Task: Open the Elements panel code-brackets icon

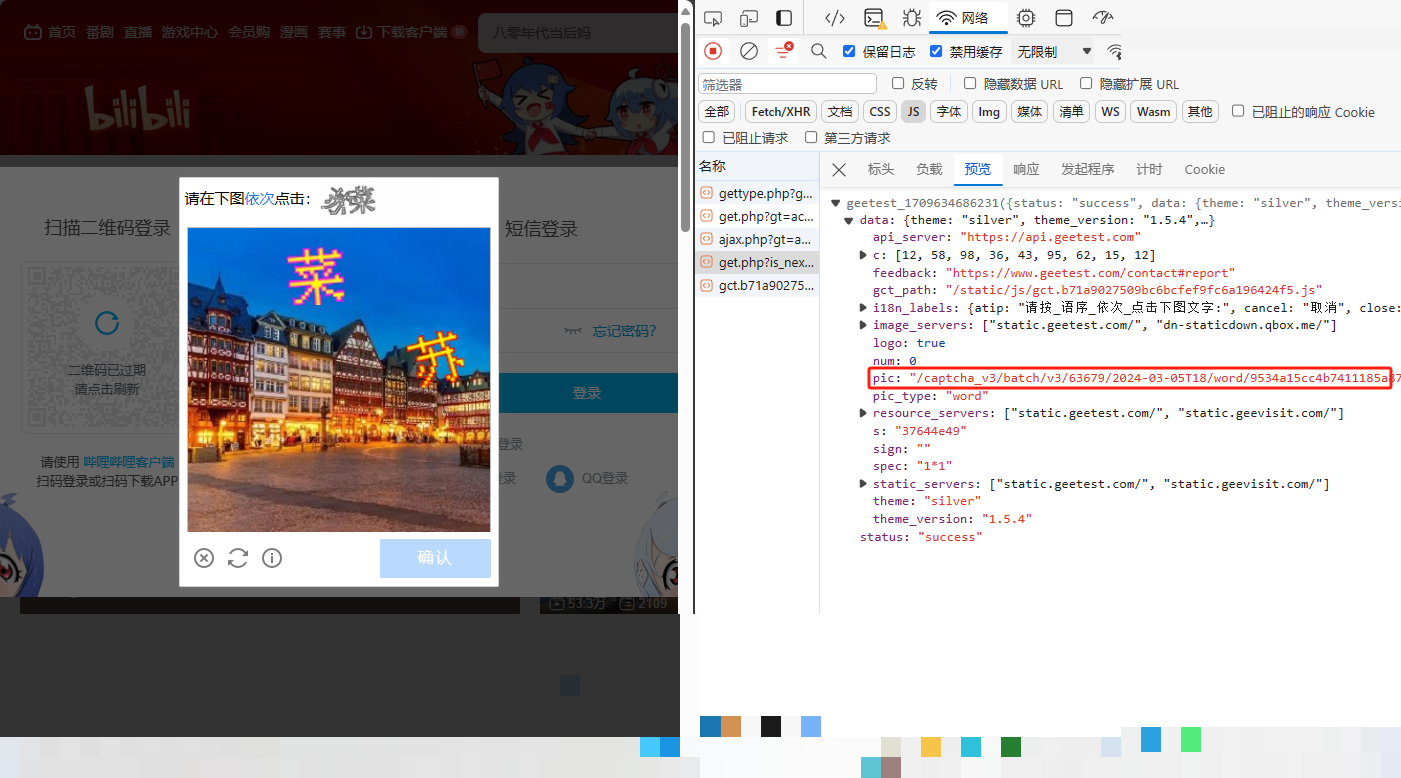Action: click(x=835, y=18)
